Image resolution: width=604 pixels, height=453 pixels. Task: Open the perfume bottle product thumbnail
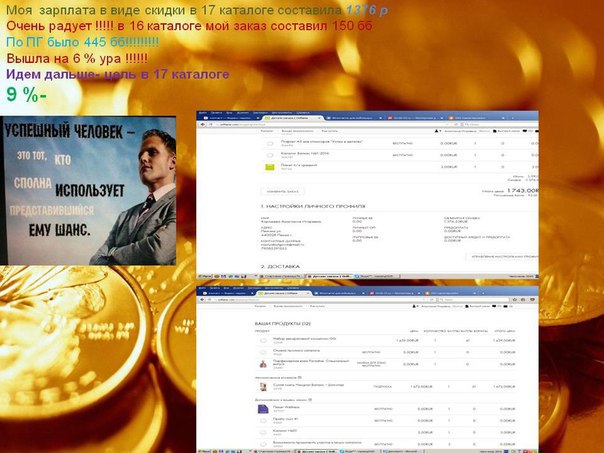coord(263,364)
